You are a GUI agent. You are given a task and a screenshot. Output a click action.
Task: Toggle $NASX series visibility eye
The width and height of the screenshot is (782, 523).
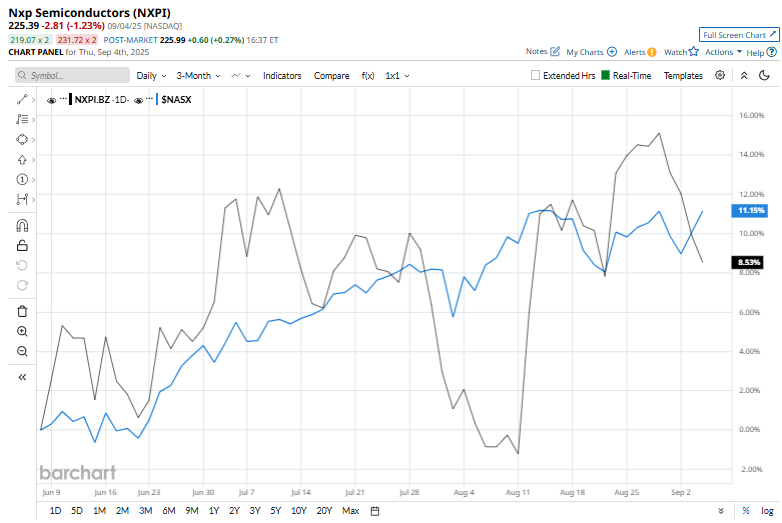click(139, 100)
